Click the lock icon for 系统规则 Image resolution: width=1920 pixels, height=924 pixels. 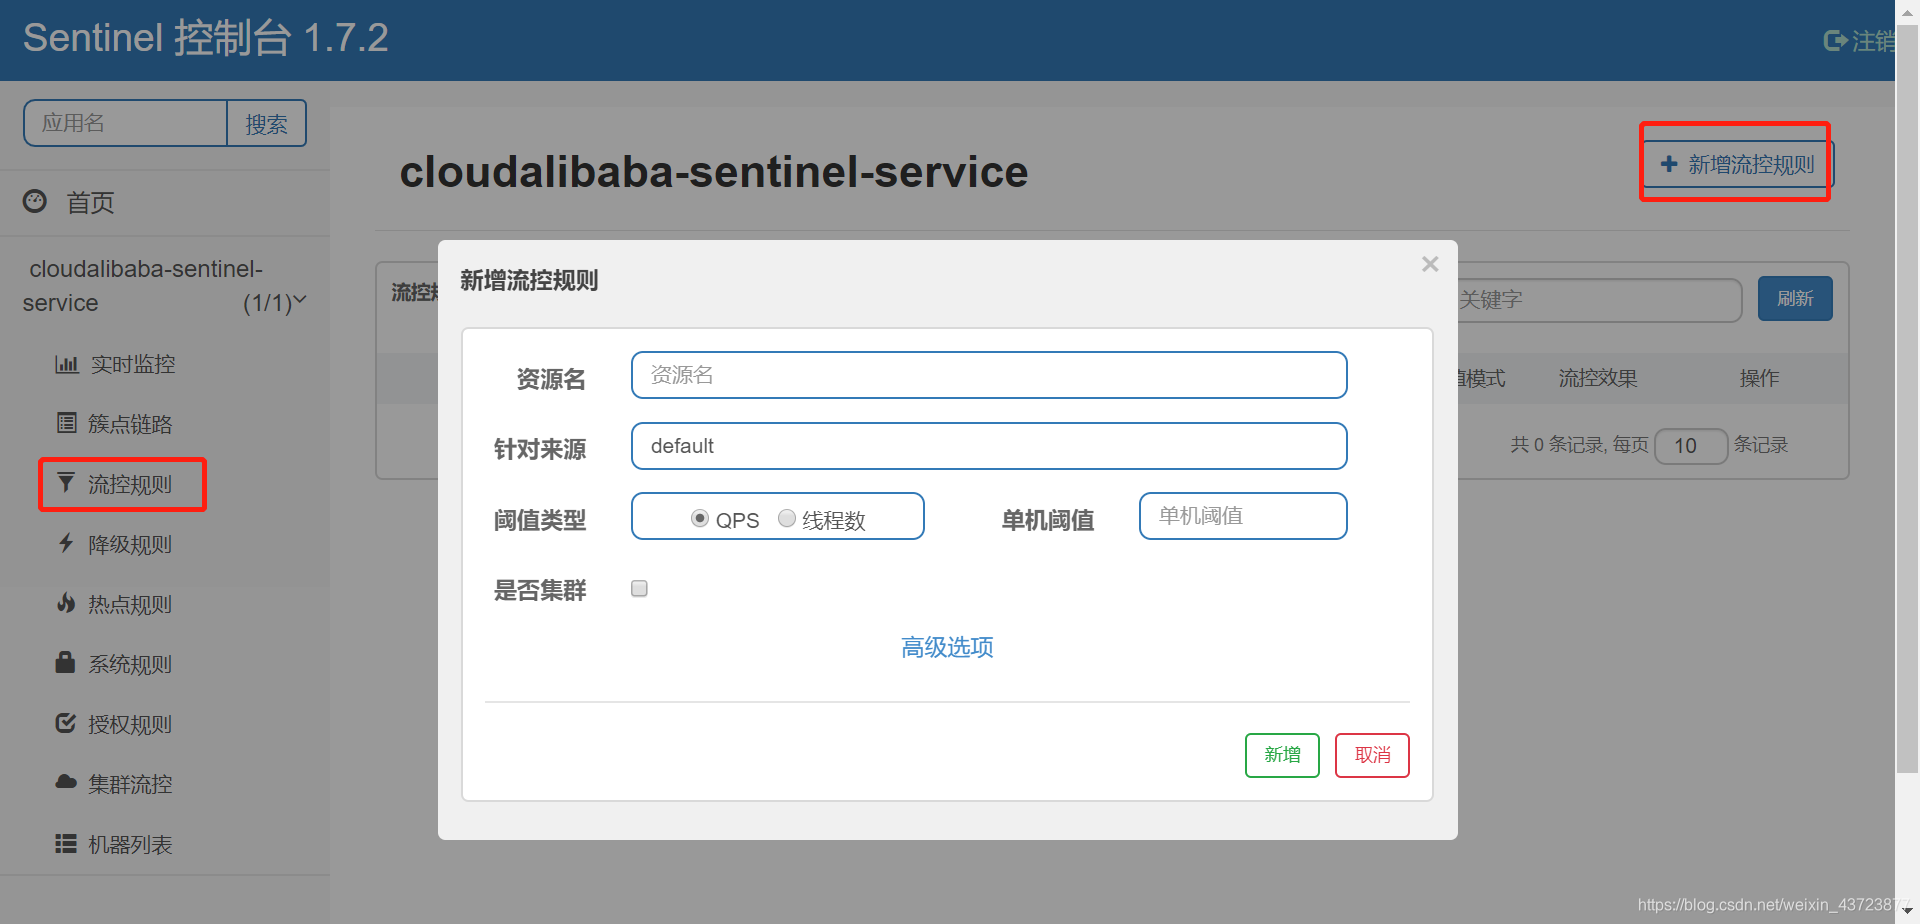pyautogui.click(x=66, y=662)
